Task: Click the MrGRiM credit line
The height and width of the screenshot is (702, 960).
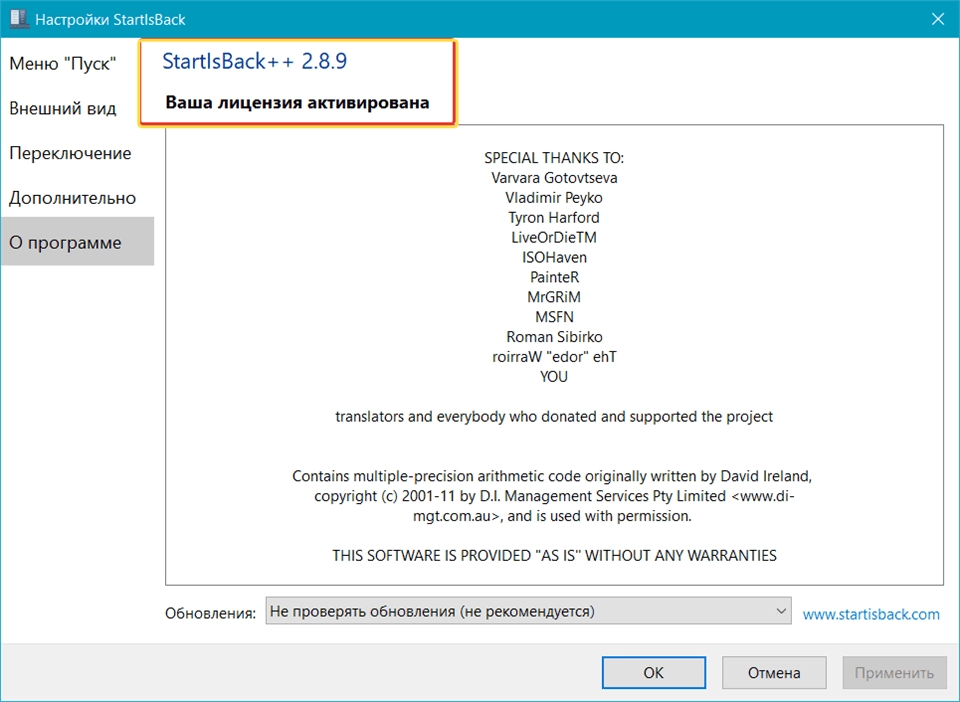Action: (554, 297)
